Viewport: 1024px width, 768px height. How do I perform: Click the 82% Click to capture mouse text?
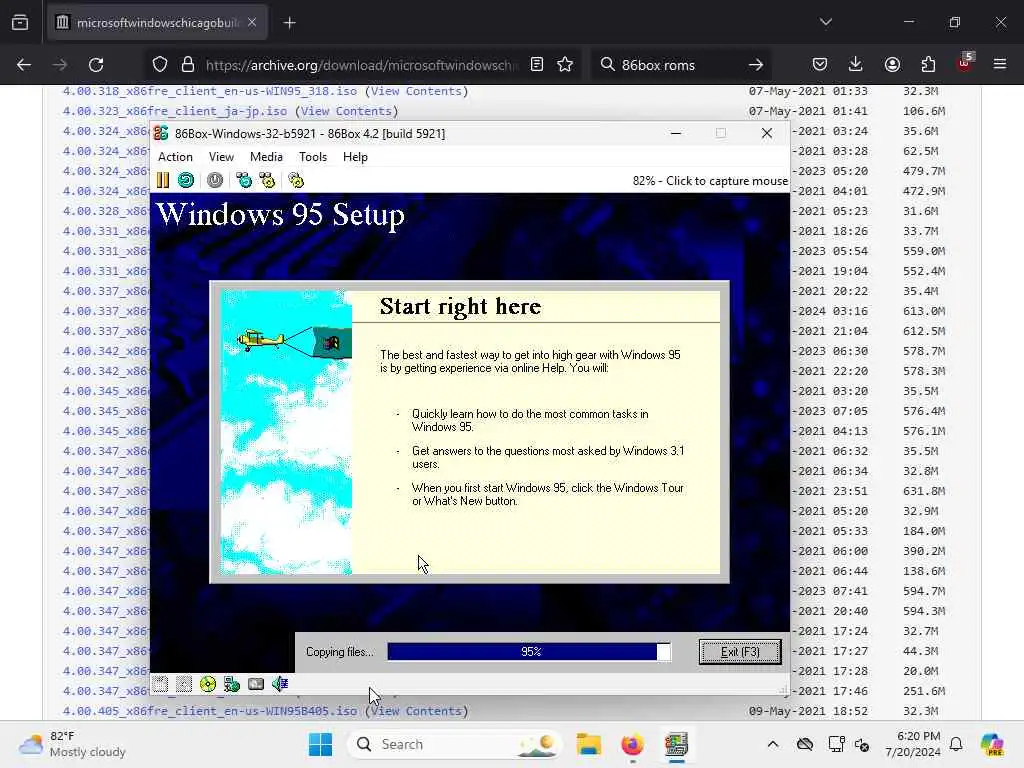point(710,181)
